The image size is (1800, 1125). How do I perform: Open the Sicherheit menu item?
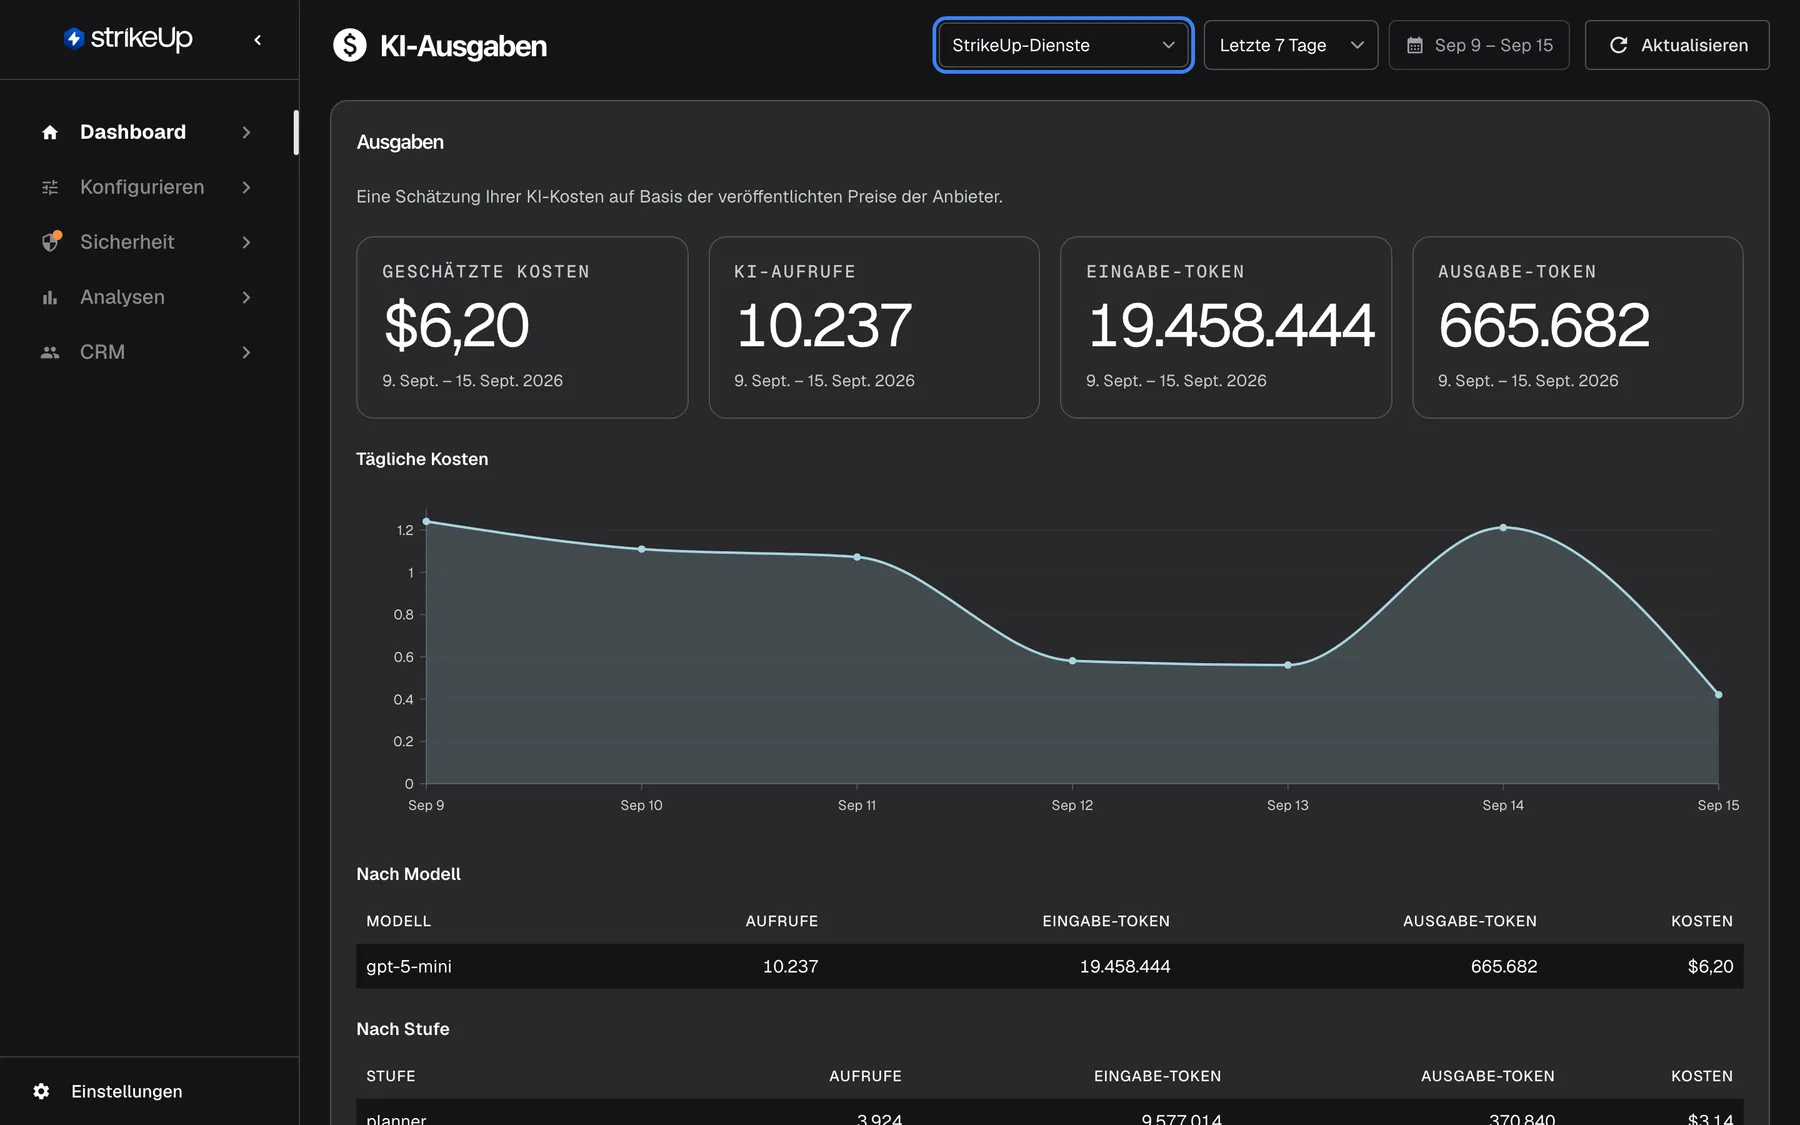tap(147, 242)
